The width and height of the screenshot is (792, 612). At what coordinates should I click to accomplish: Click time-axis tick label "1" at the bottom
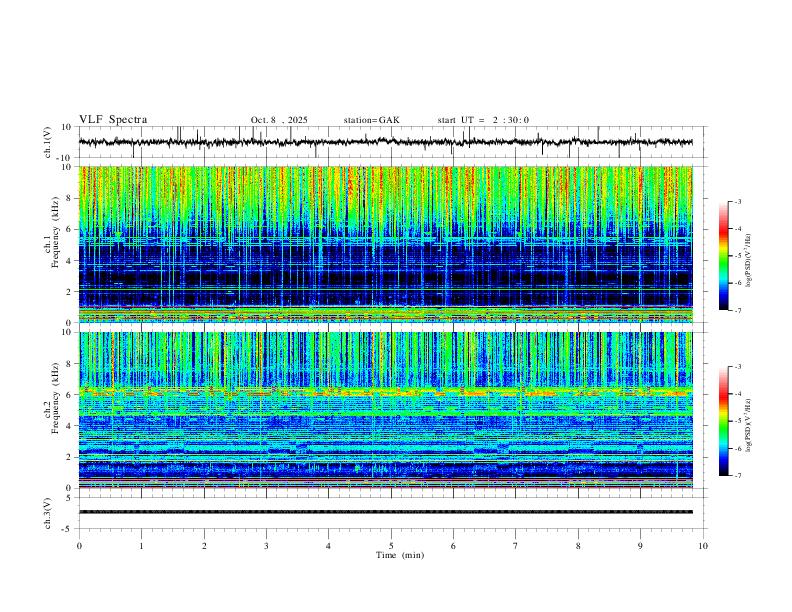141,546
